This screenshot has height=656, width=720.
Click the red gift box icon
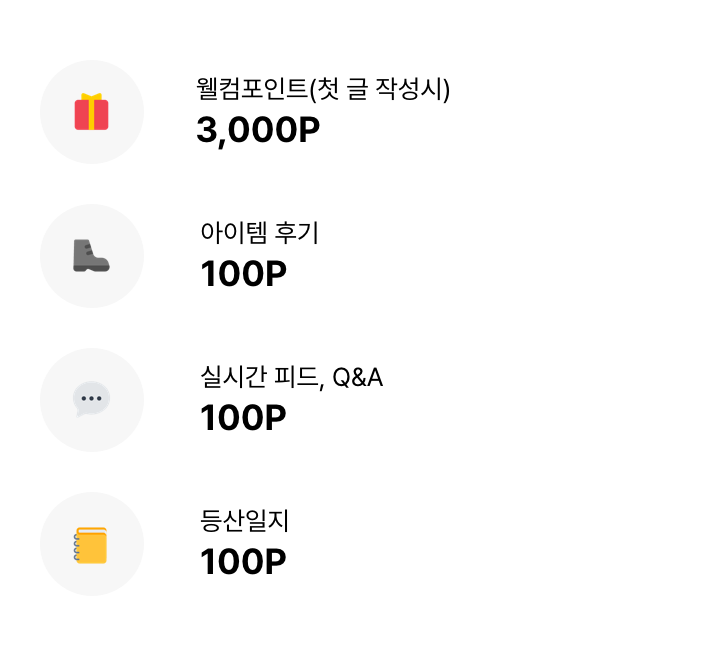tap(91, 112)
